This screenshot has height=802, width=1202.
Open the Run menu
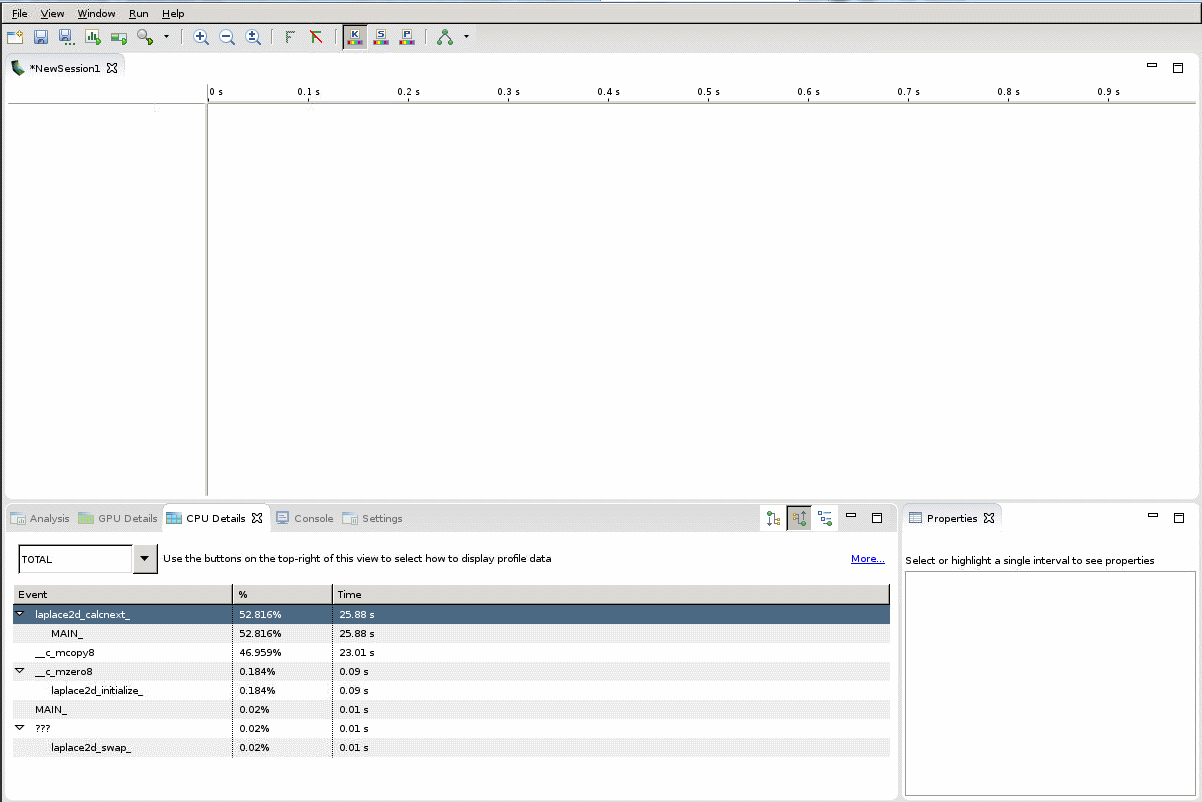[138, 14]
